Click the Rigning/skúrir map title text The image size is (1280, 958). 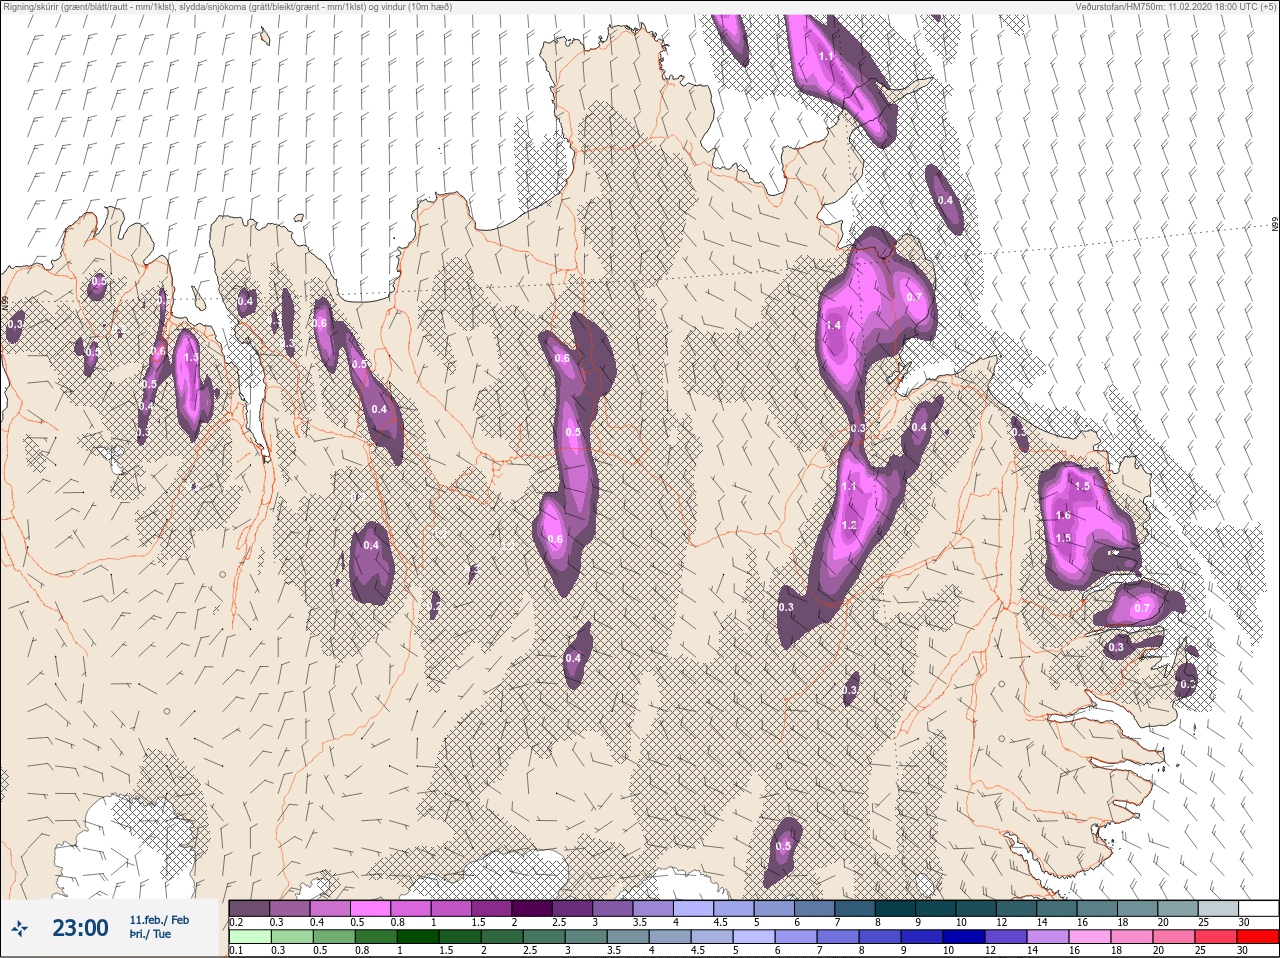tap(226, 6)
